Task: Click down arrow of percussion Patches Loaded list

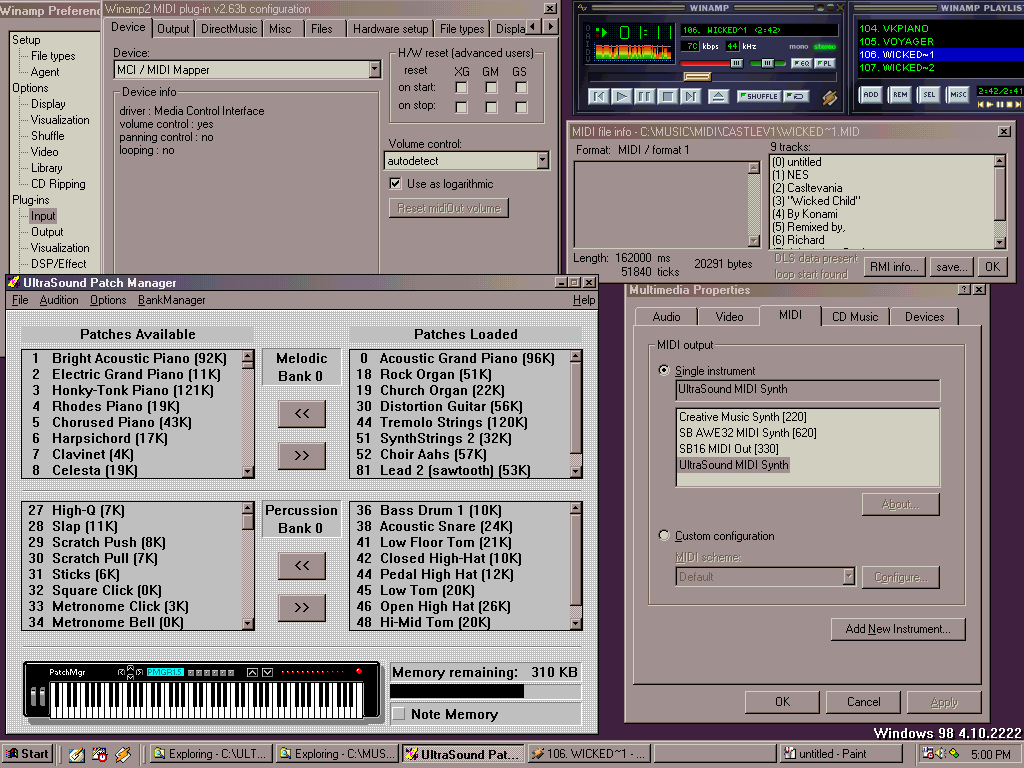Action: (575, 624)
